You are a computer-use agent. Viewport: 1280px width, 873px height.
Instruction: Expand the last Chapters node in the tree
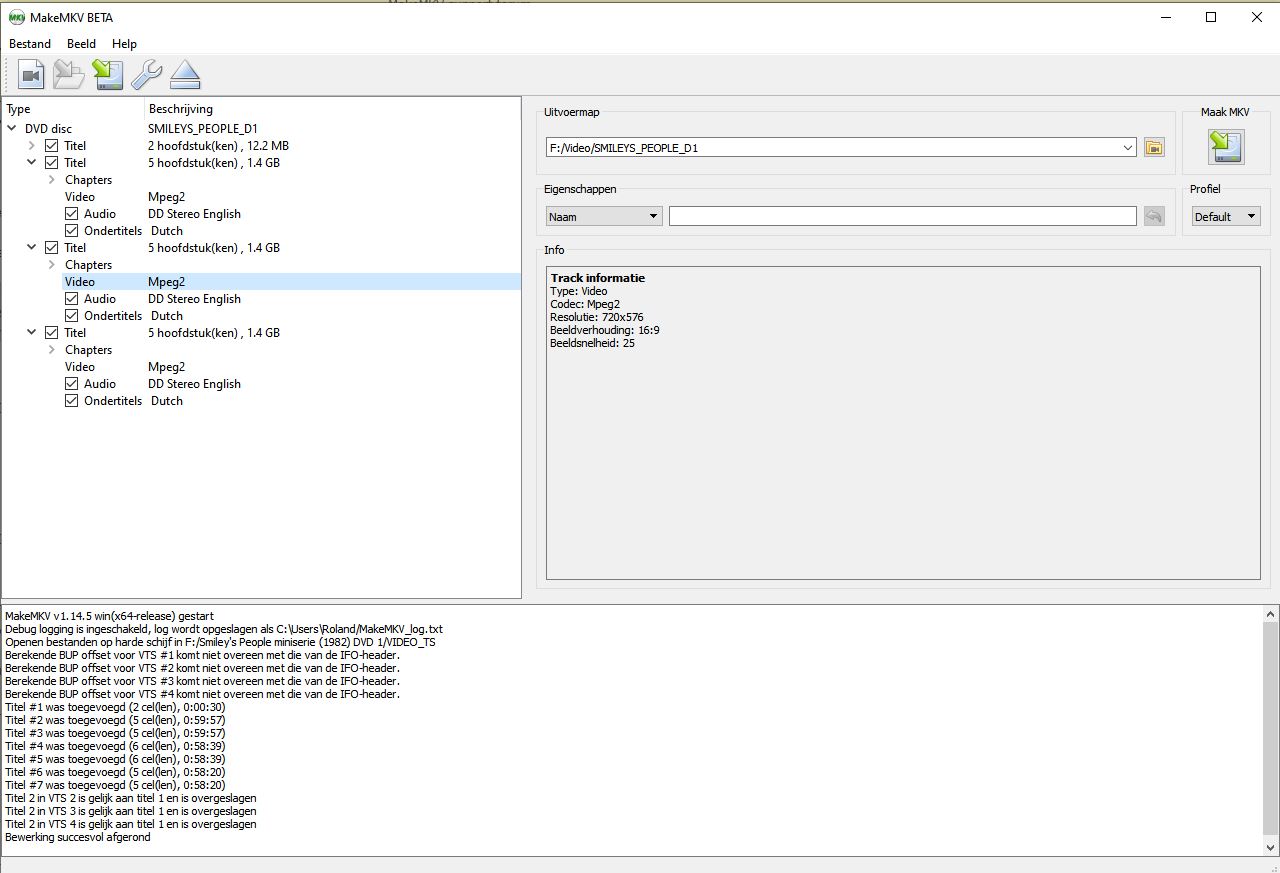(x=52, y=350)
